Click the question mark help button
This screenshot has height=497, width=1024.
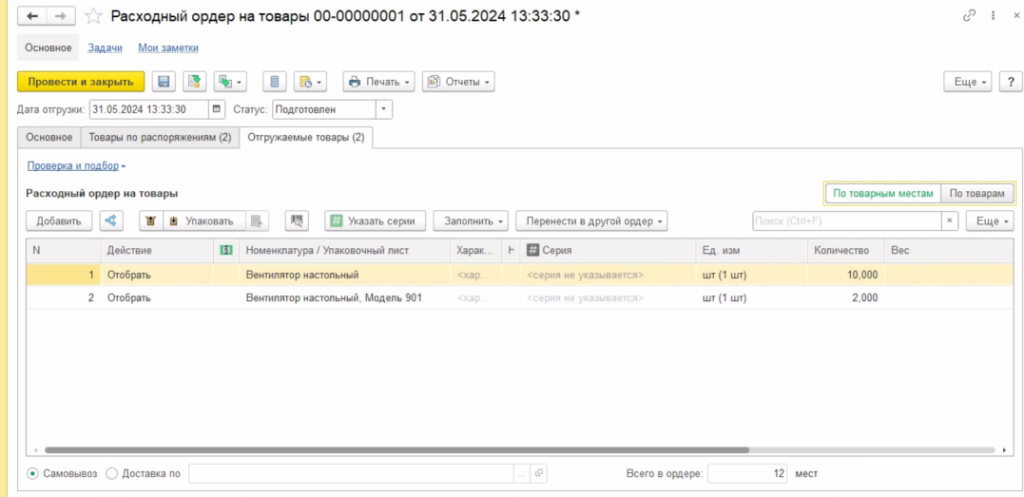coord(1009,82)
